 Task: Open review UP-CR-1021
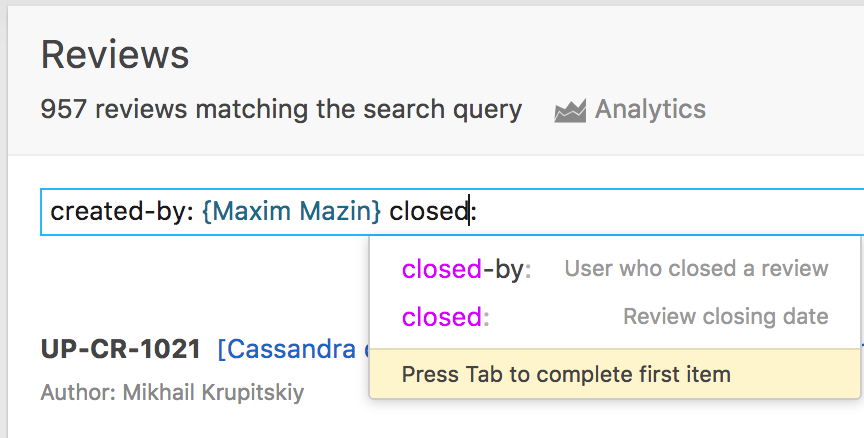click(x=121, y=349)
